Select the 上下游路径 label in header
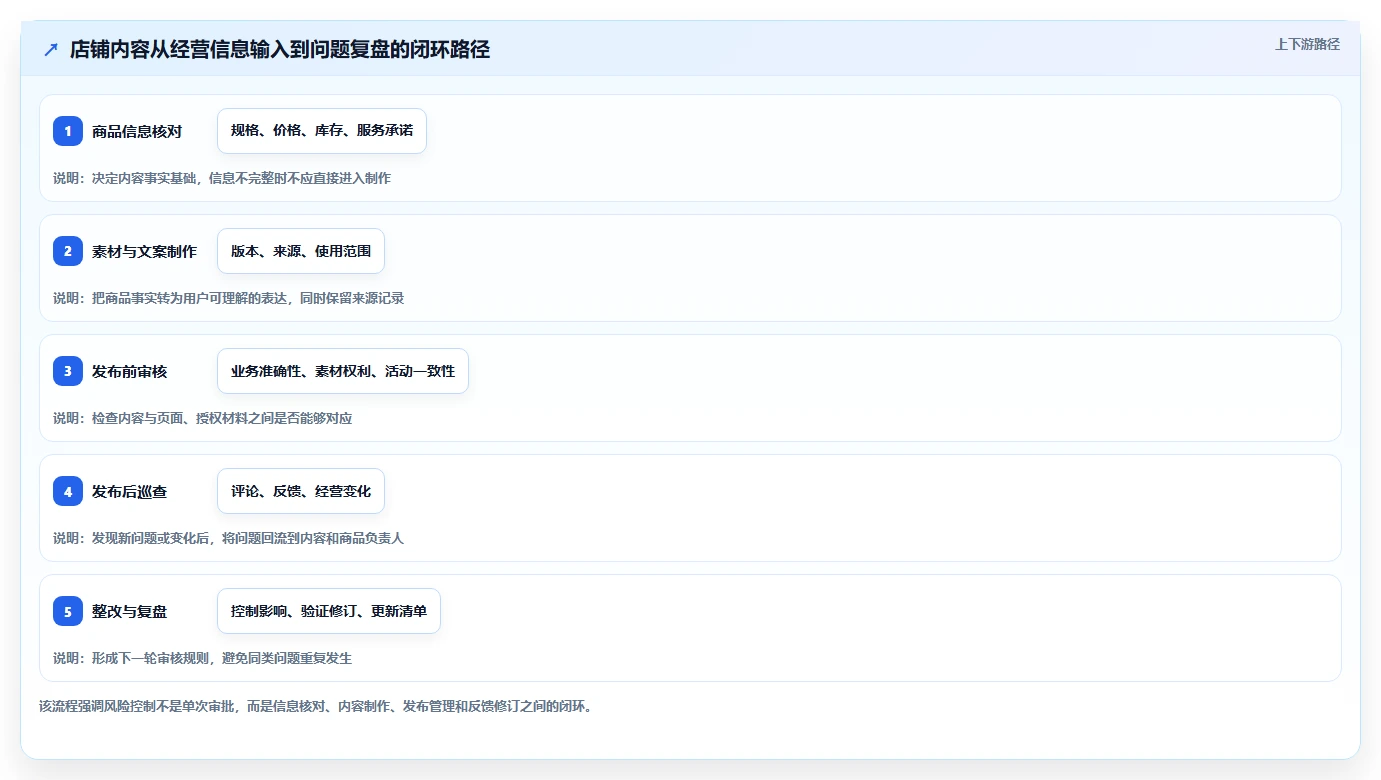 (1307, 44)
